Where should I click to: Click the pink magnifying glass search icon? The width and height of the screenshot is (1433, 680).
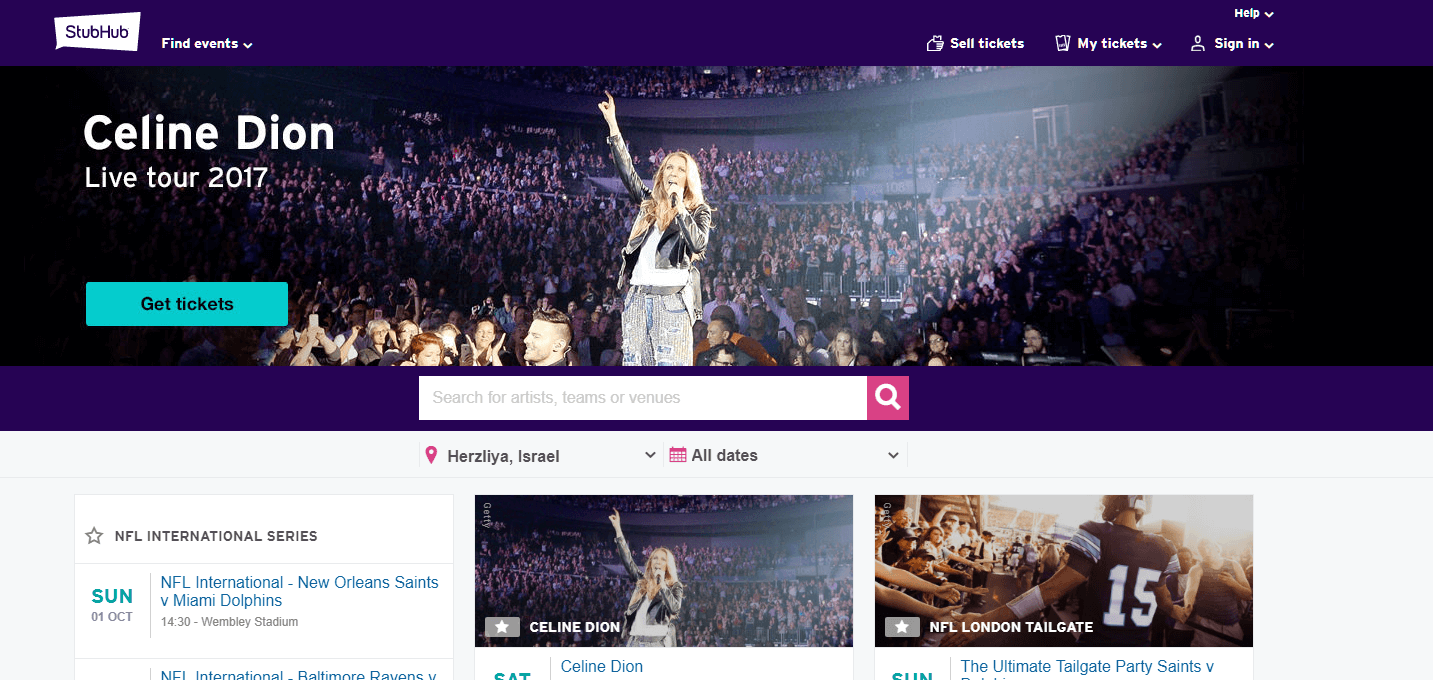point(887,397)
